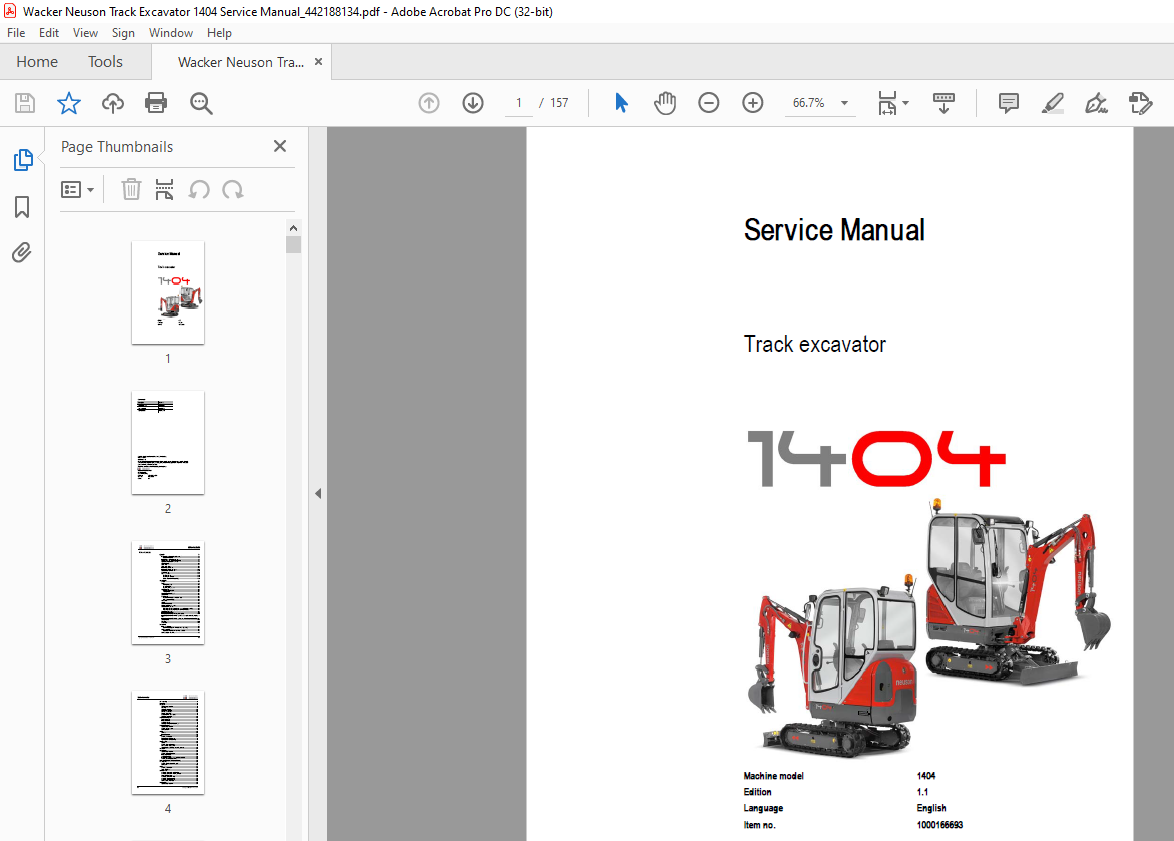Image resolution: width=1174 pixels, height=841 pixels.
Task: Click the page number input field
Action: tap(518, 103)
